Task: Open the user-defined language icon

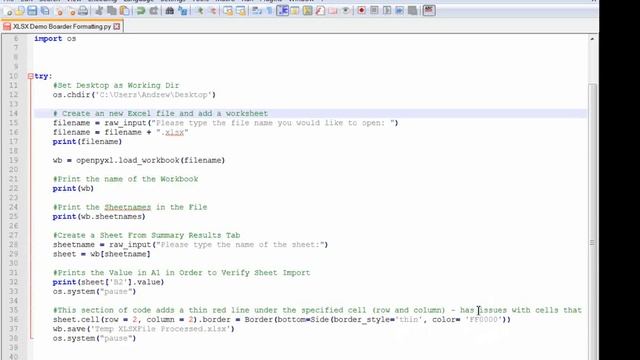Action: click(x=295, y=11)
